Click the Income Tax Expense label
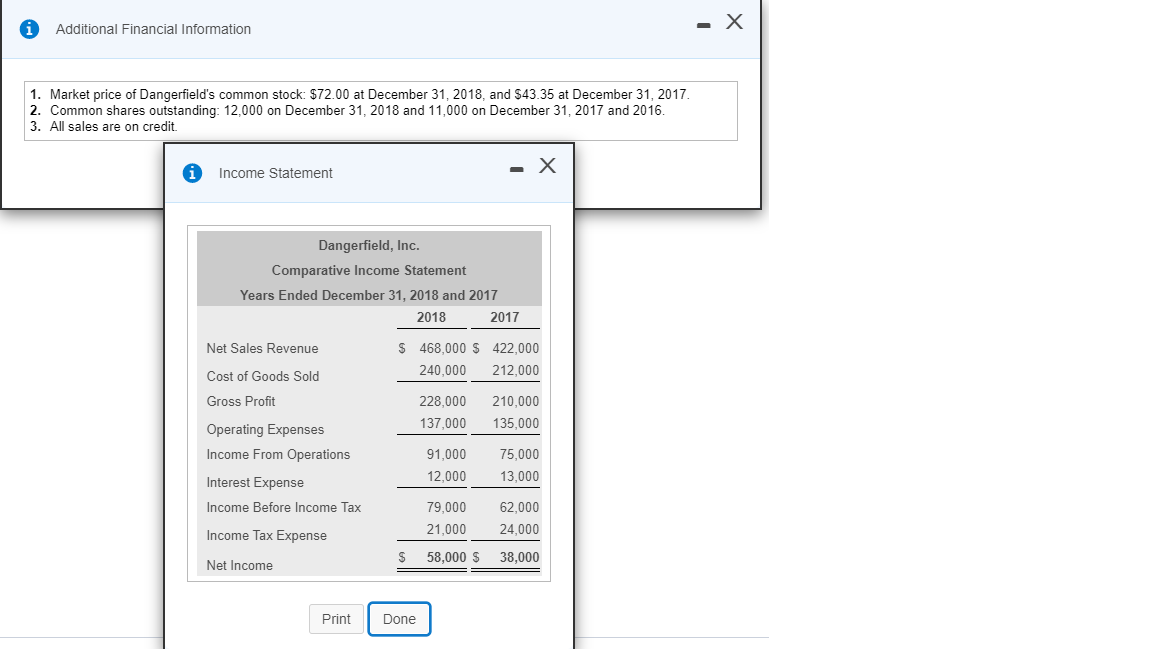Viewport: 1152px width, 649px height. 267,535
